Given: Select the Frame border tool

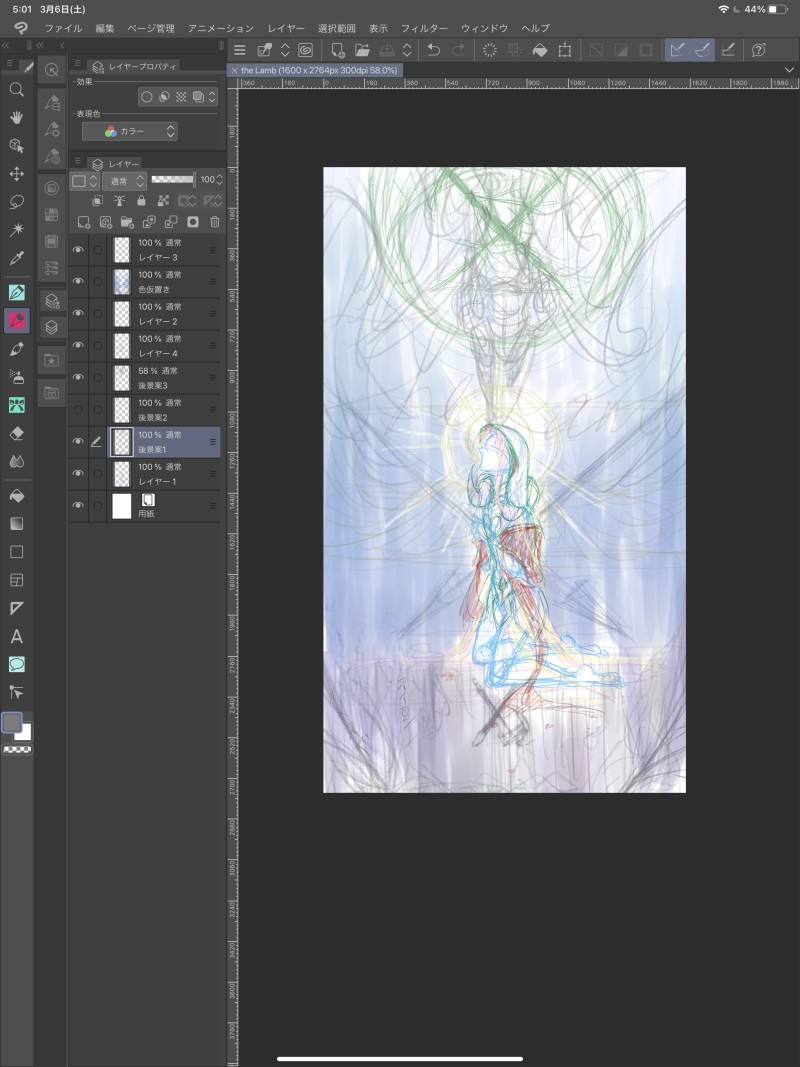Looking at the screenshot, I should point(16,580).
